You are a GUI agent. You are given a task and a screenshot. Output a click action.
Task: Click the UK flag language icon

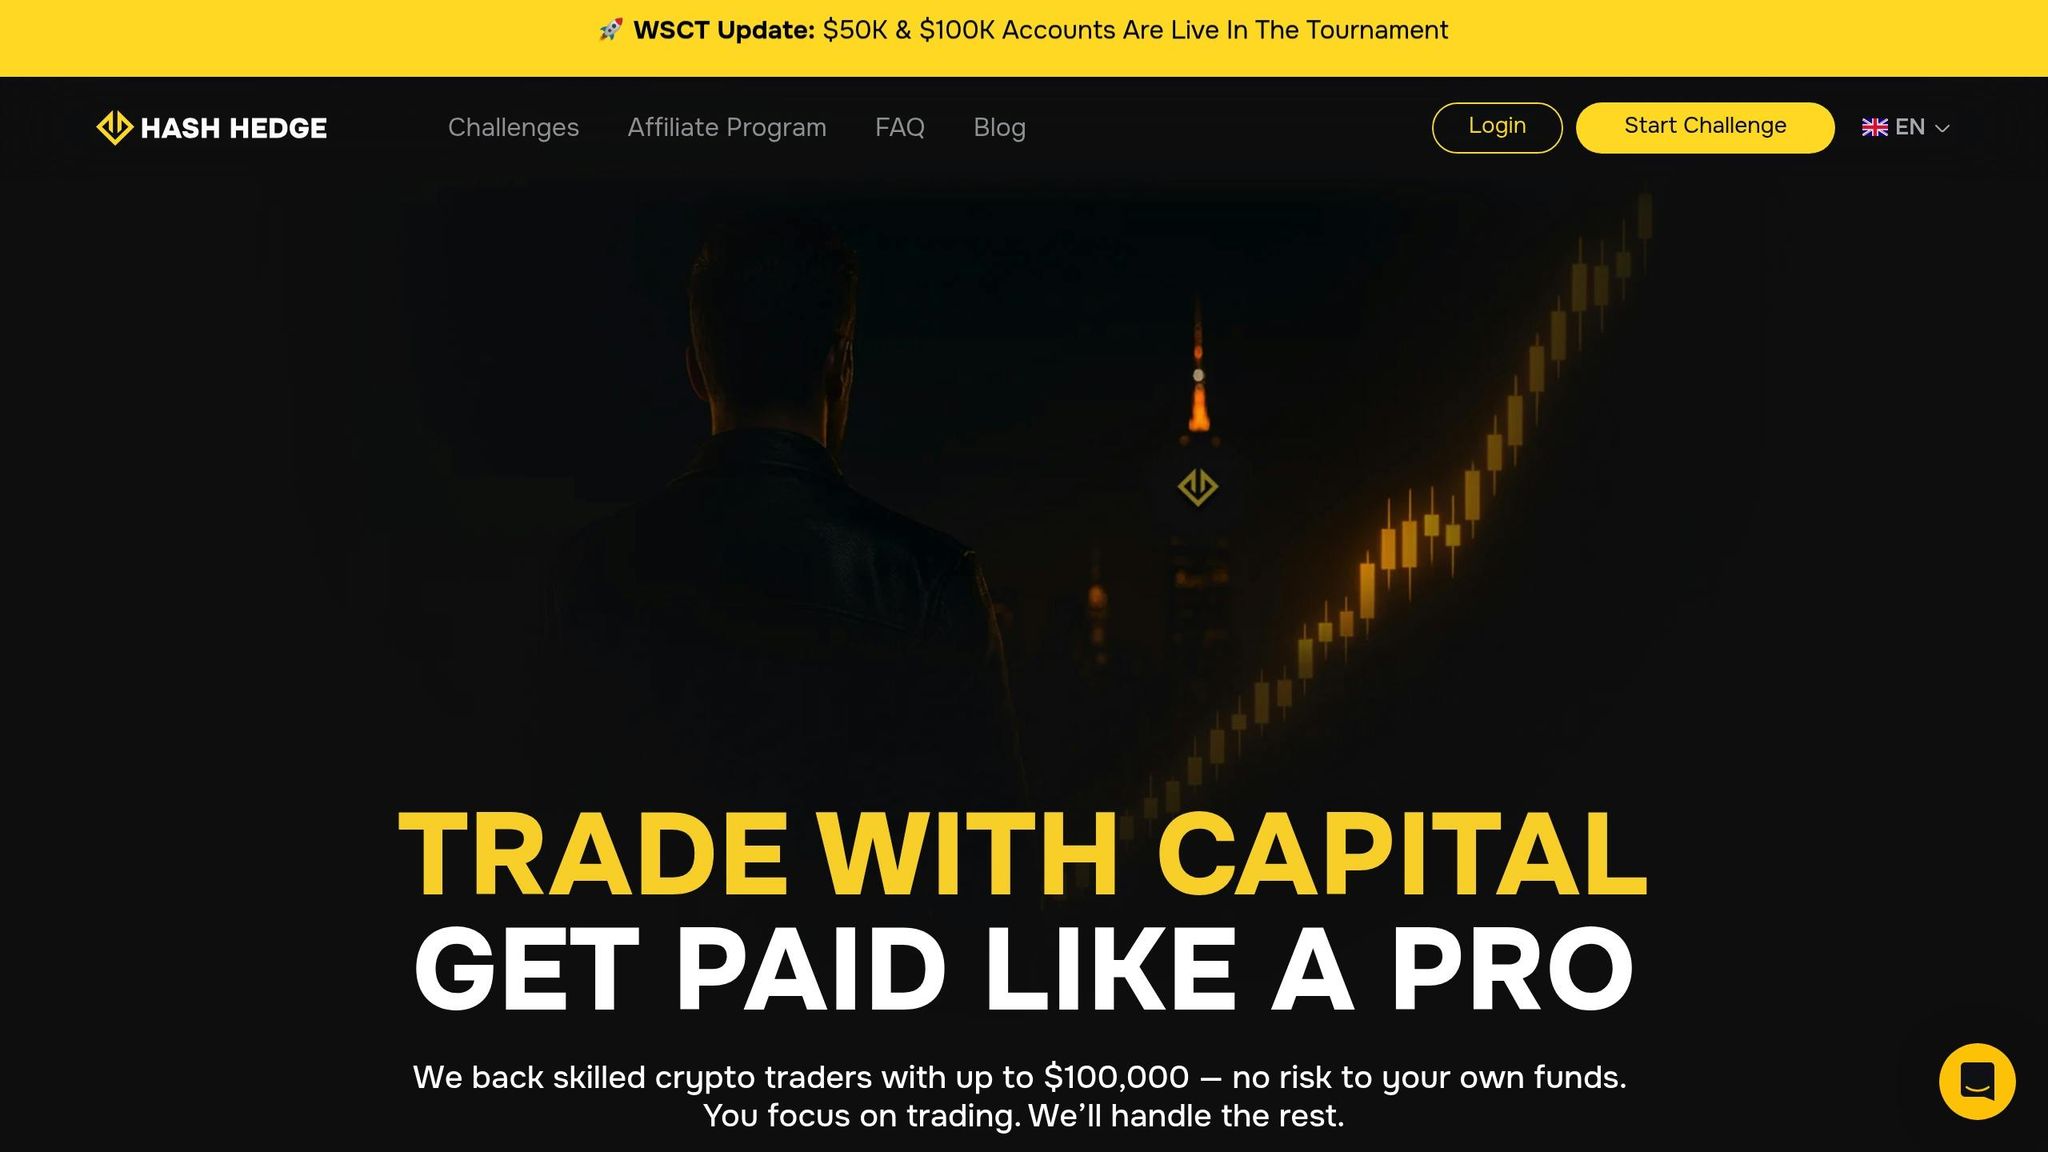pos(1874,128)
